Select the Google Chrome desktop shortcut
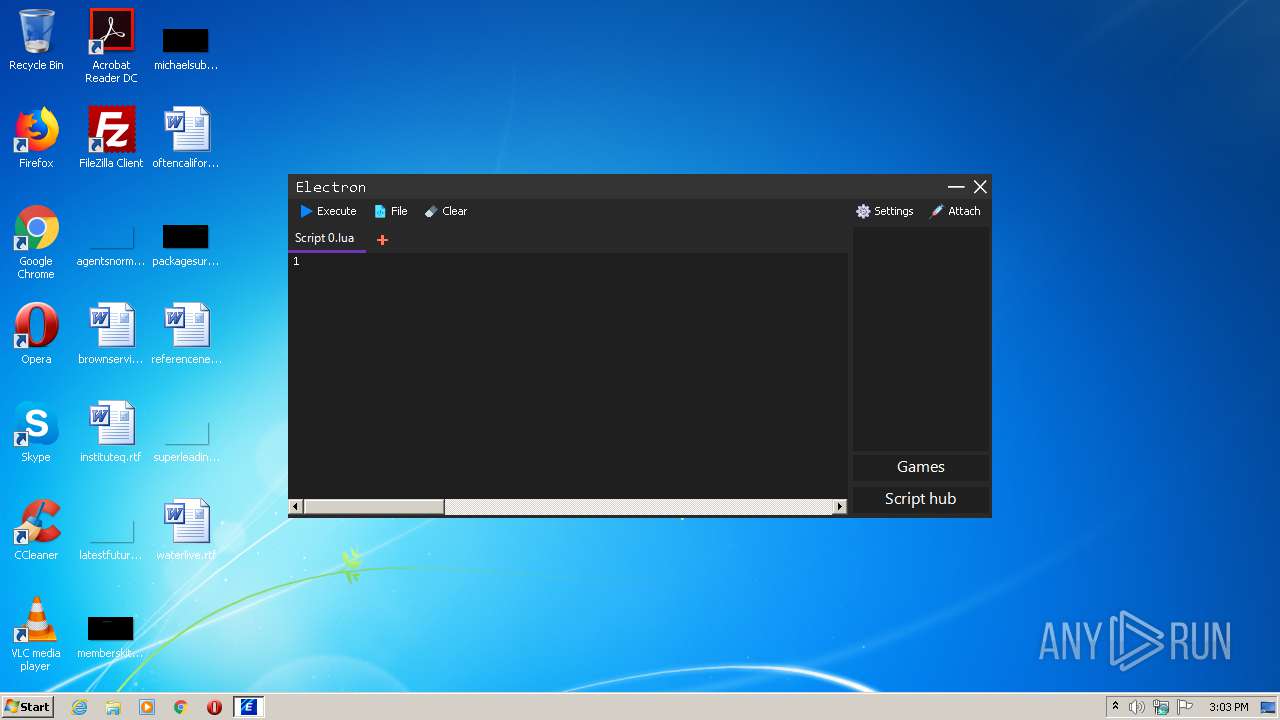 (36, 242)
